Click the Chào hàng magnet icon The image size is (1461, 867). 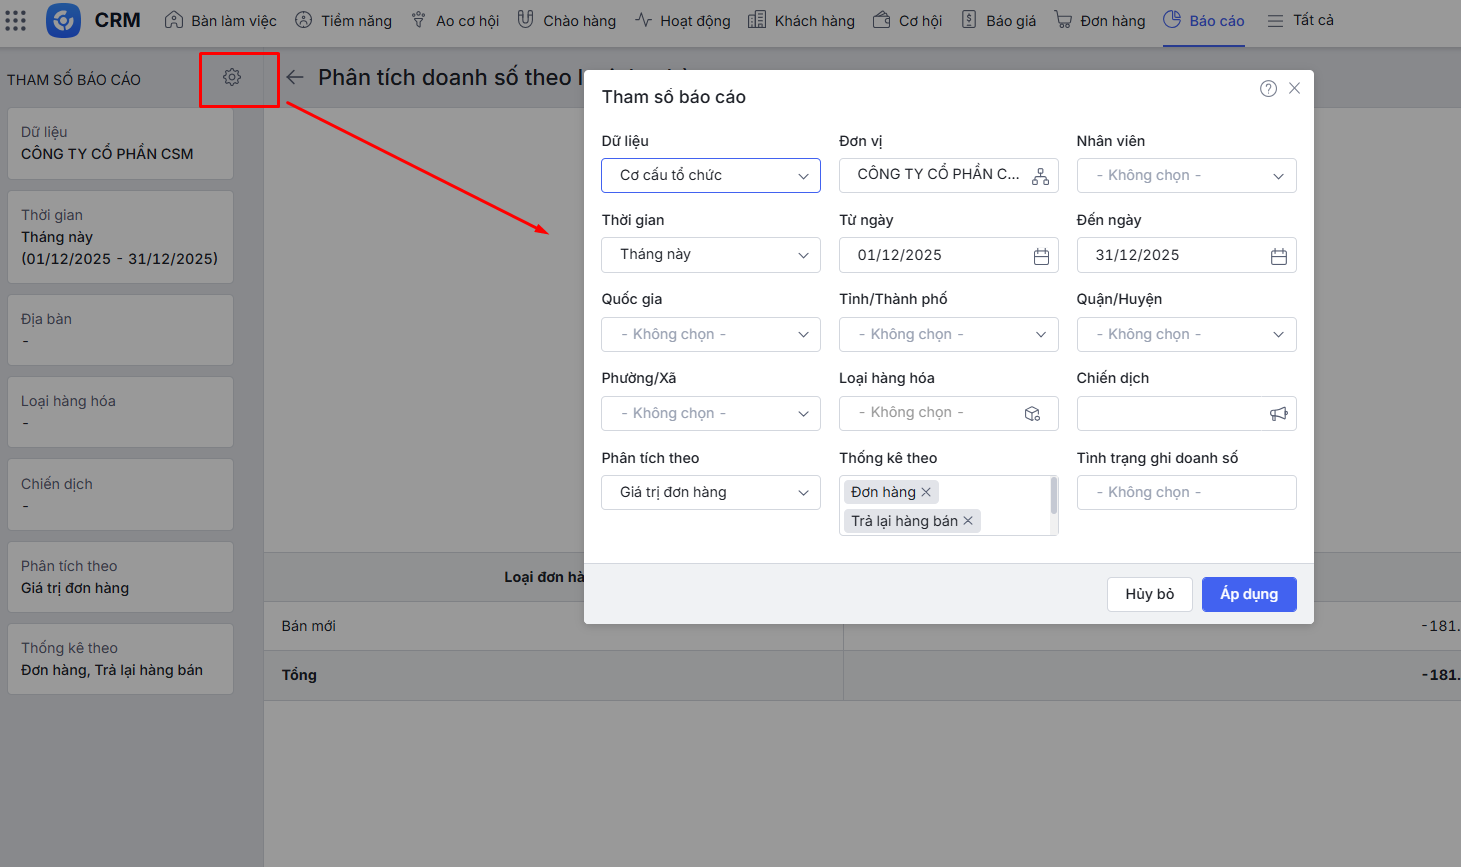[x=525, y=20]
